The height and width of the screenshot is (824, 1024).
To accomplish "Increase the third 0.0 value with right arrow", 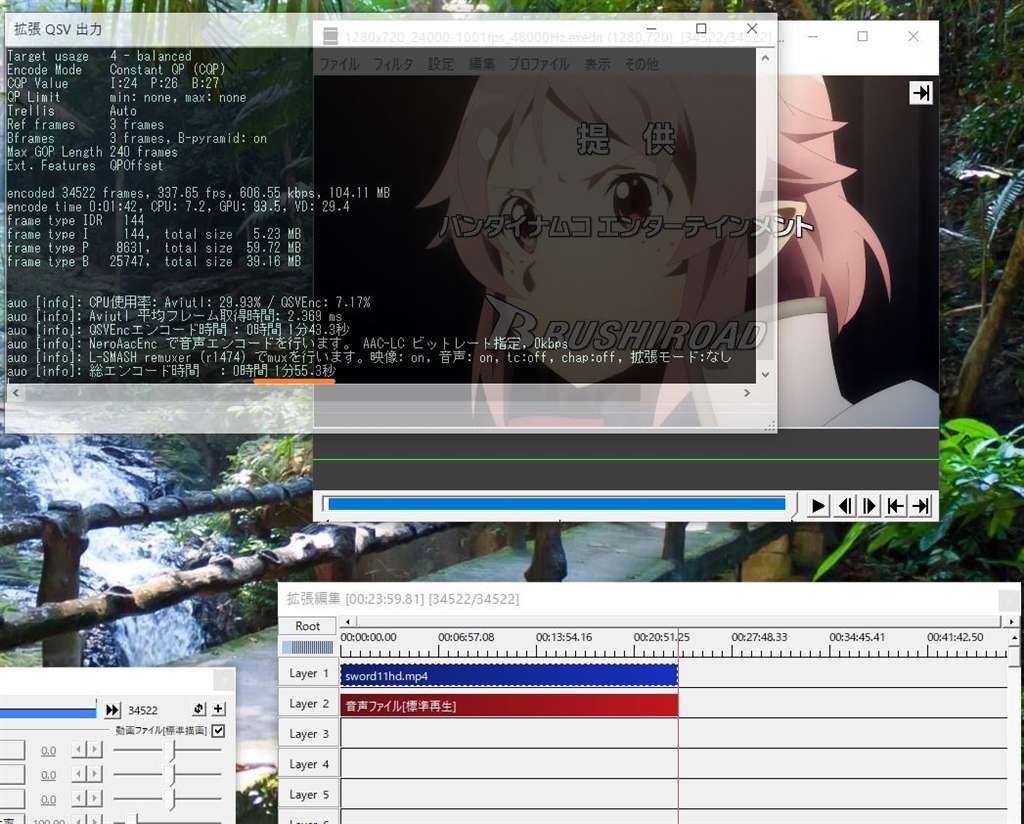I will coord(95,799).
